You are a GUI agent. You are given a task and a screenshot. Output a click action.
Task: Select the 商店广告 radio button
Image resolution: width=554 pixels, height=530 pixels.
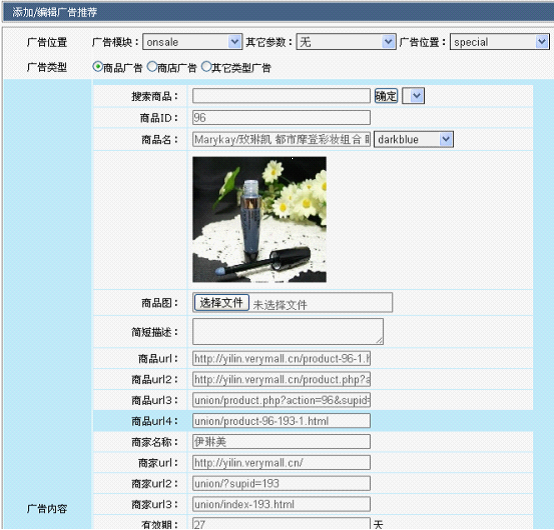(152, 66)
